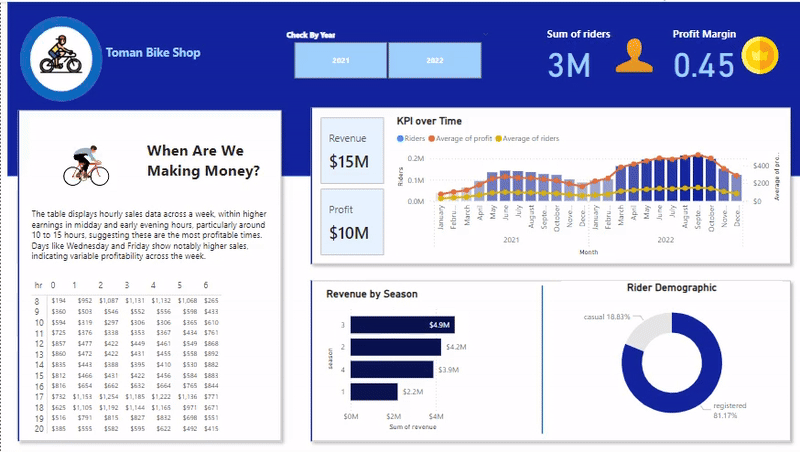Click the 0.2M riders axis label
800x452 pixels.
click(x=416, y=158)
